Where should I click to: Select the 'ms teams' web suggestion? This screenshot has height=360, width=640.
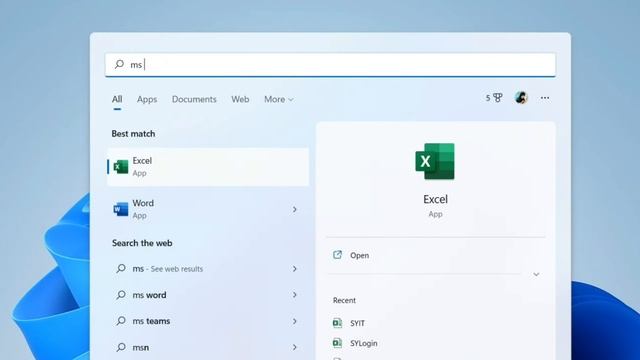click(208, 321)
